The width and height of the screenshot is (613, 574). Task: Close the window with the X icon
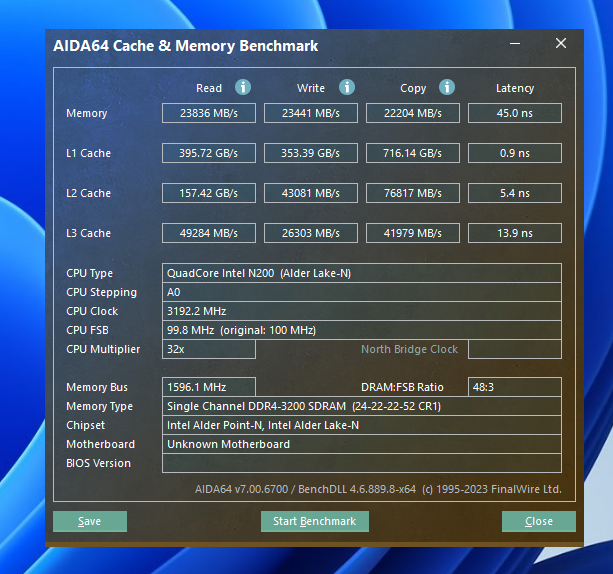(561, 43)
